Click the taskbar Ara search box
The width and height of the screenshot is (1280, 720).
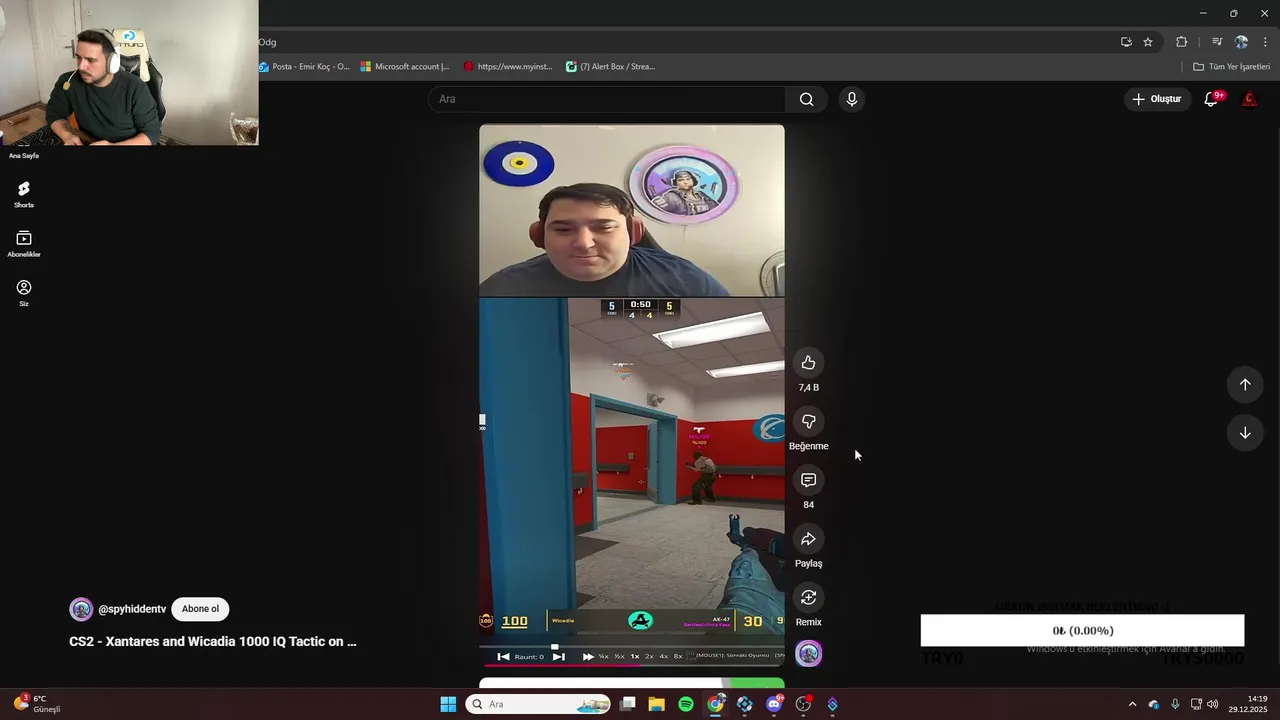click(x=539, y=705)
